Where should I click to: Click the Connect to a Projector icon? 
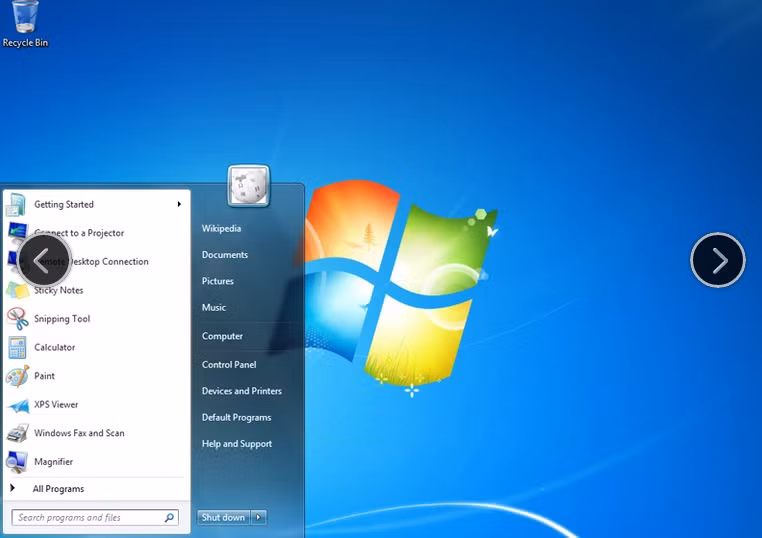(17, 231)
